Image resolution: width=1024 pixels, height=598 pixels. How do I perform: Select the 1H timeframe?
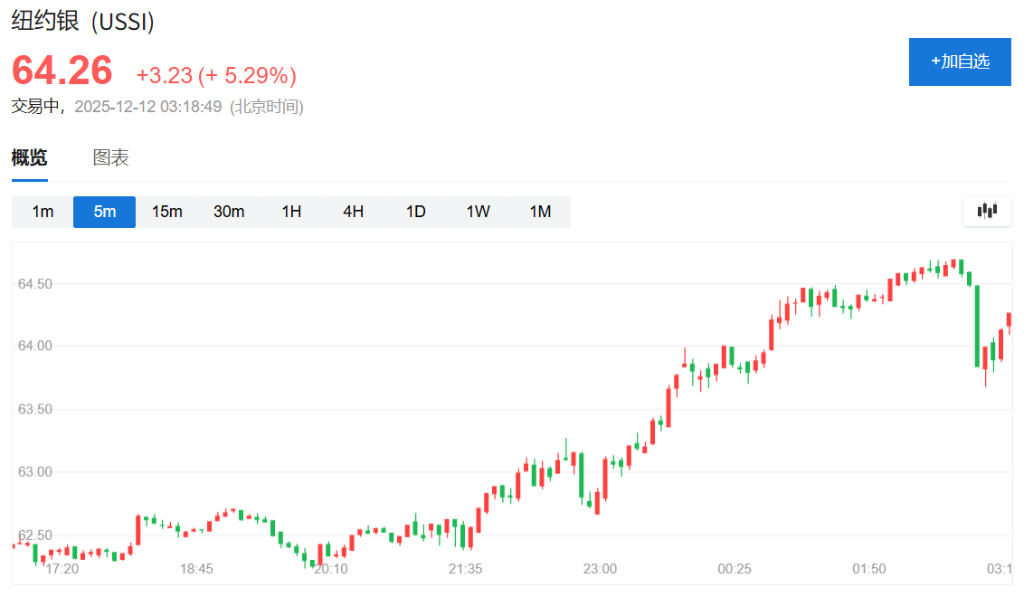(x=291, y=211)
